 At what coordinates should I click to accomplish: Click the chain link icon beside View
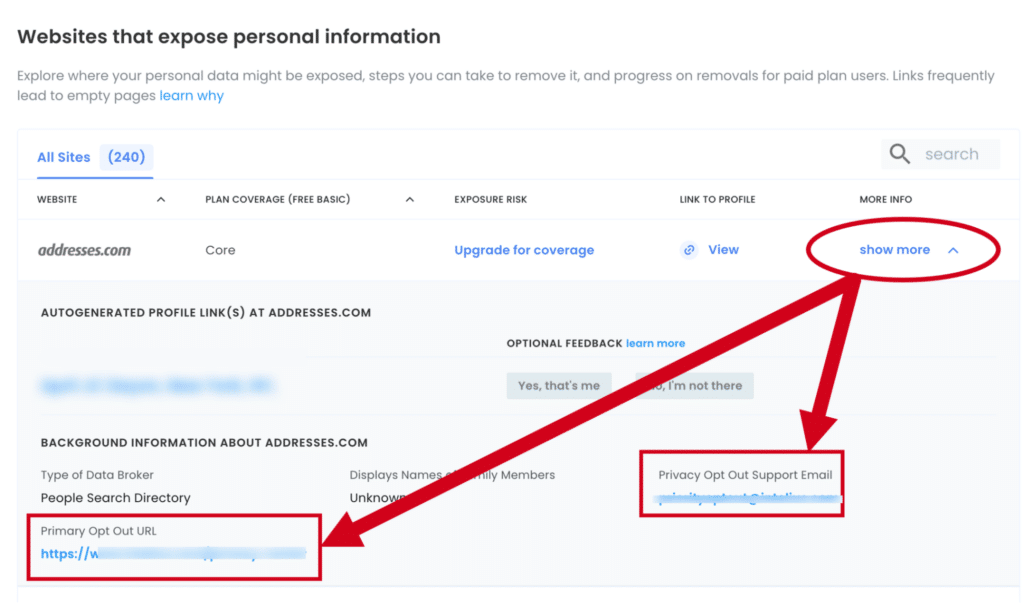pyautogui.click(x=689, y=250)
